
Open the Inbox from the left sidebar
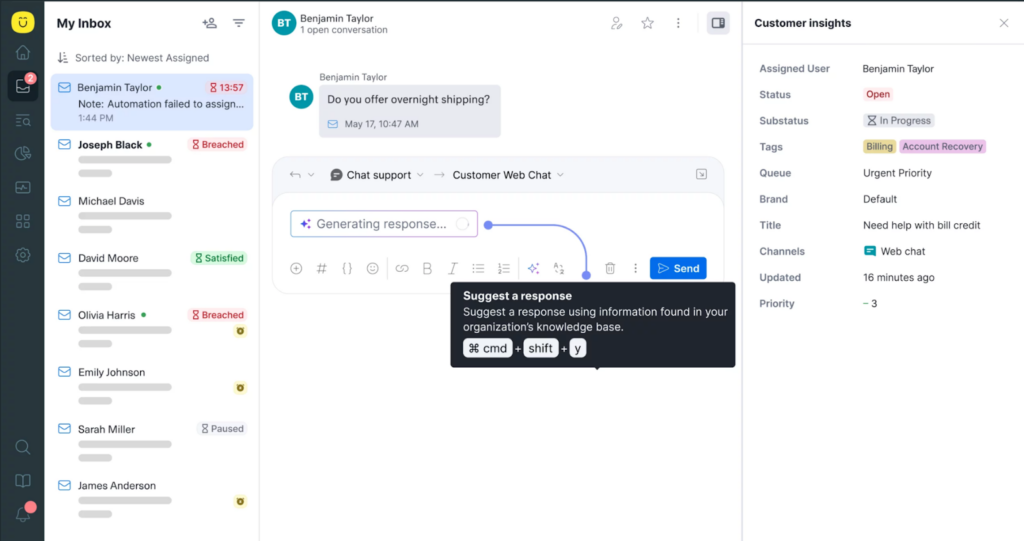tap(22, 86)
